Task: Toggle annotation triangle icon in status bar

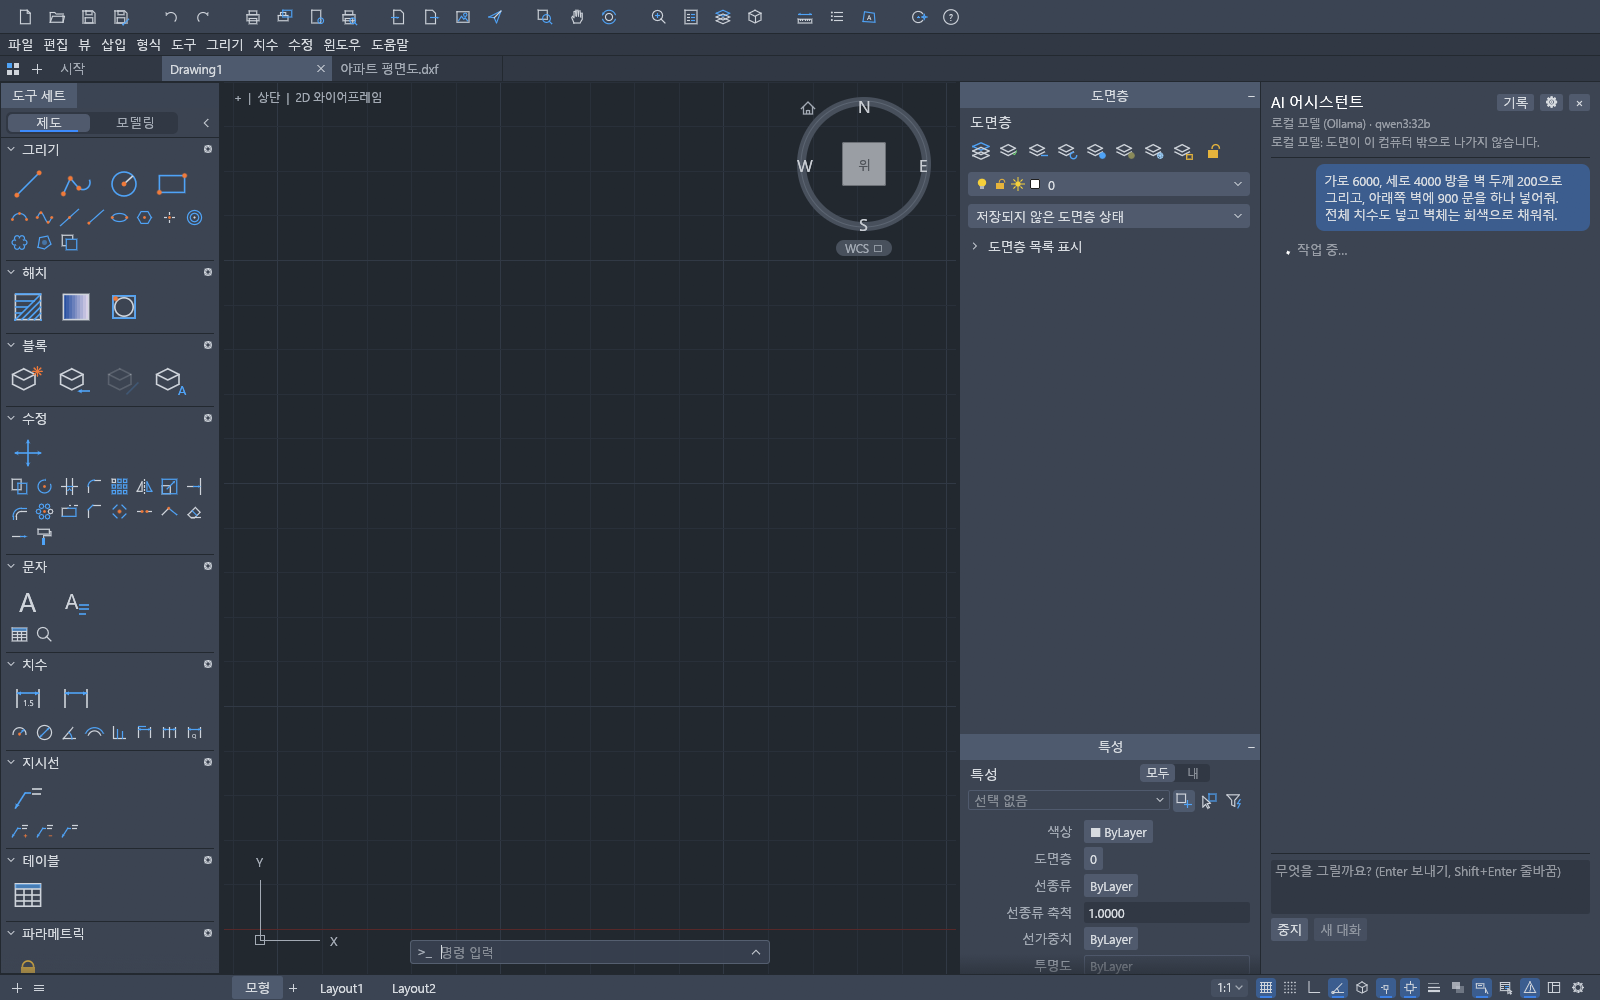Action: point(1530,988)
